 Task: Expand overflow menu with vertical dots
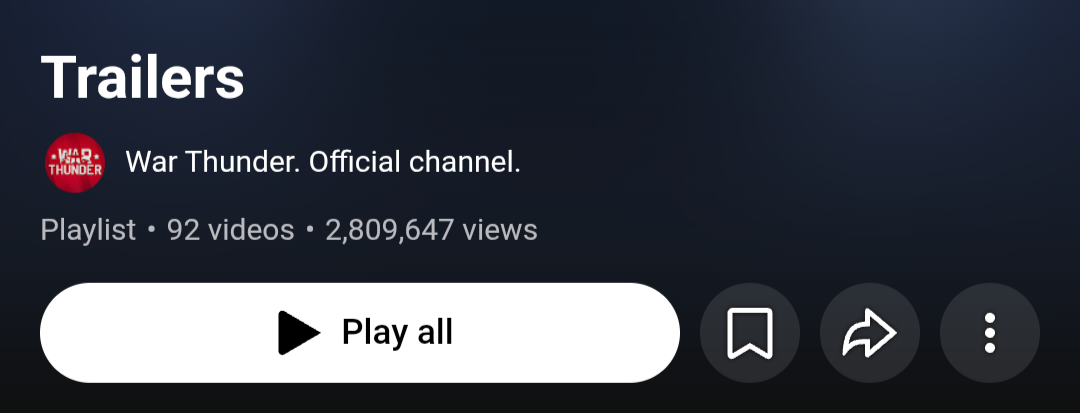[x=990, y=333]
